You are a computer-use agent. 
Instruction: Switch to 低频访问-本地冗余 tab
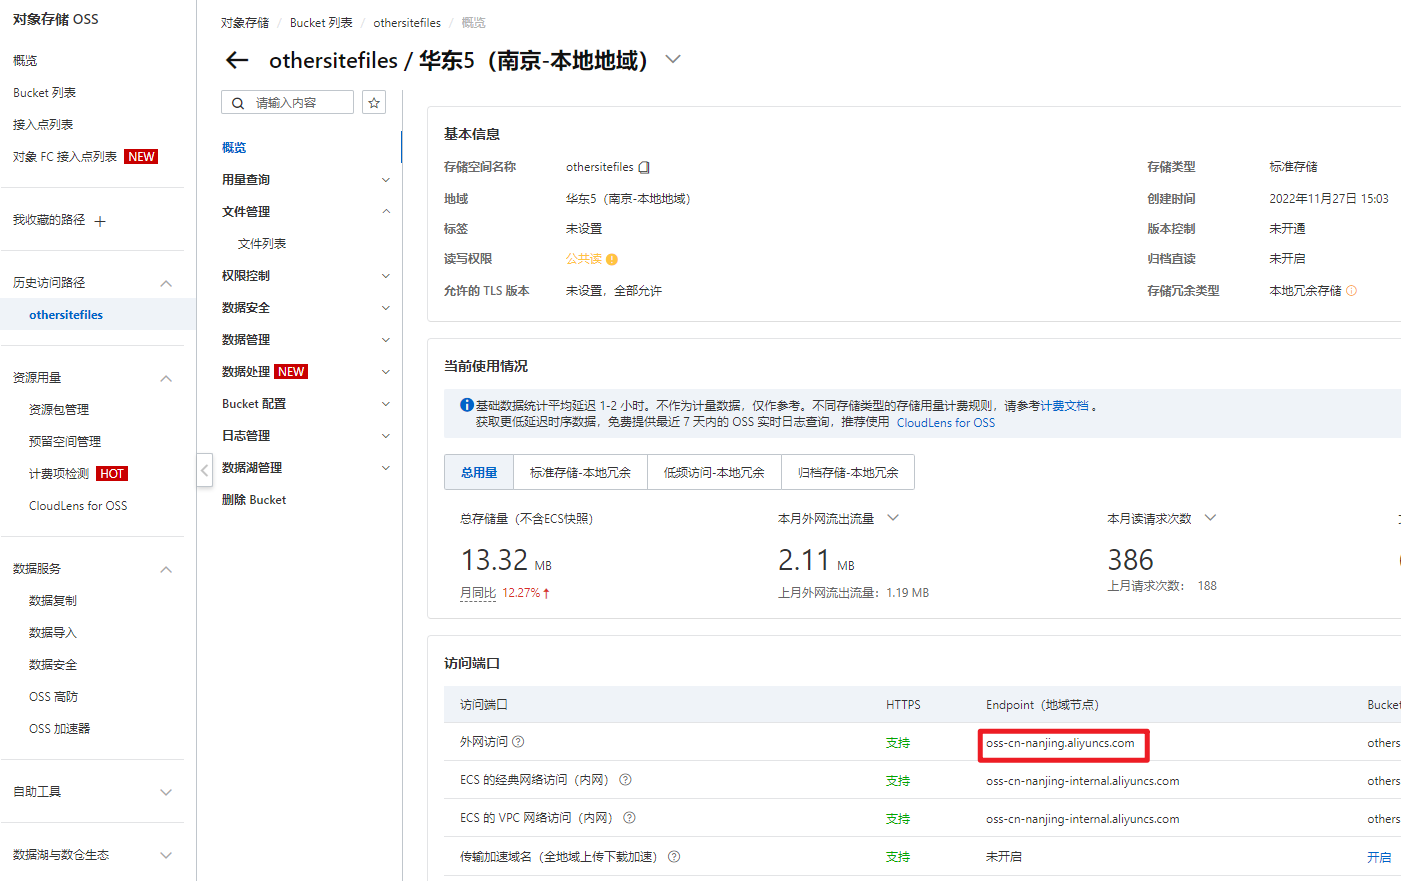click(714, 472)
